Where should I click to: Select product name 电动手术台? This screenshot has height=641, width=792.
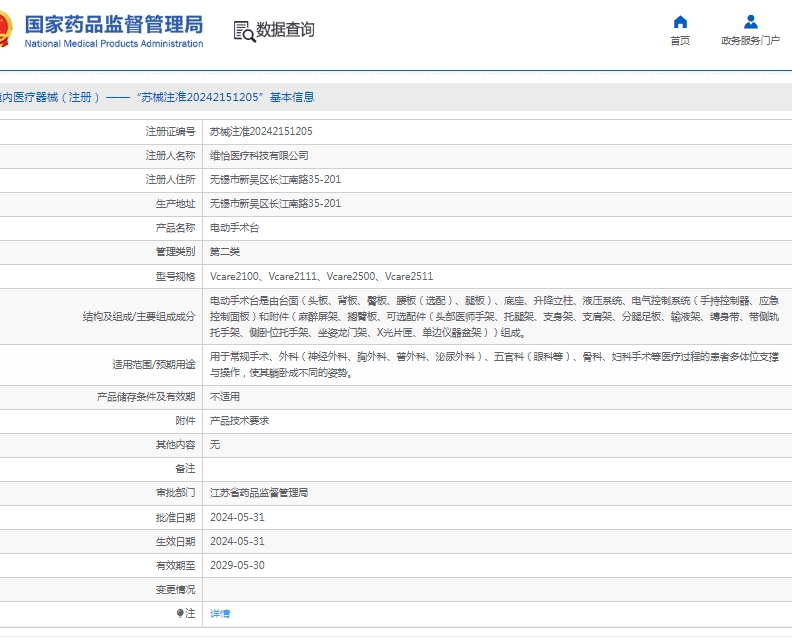[234, 228]
